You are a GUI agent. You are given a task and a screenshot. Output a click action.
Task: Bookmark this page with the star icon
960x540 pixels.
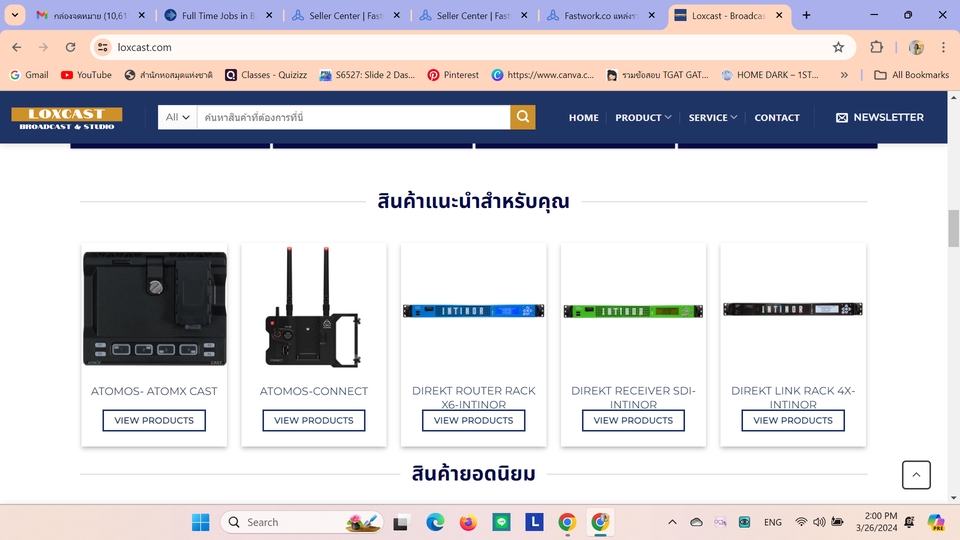(x=838, y=47)
